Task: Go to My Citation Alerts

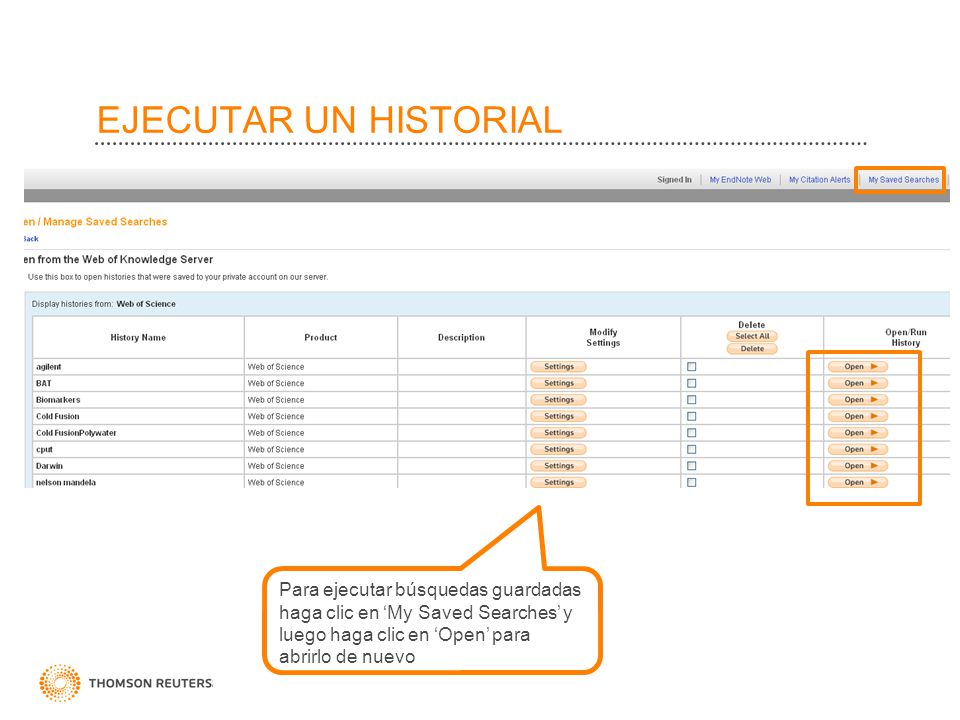Action: (819, 179)
